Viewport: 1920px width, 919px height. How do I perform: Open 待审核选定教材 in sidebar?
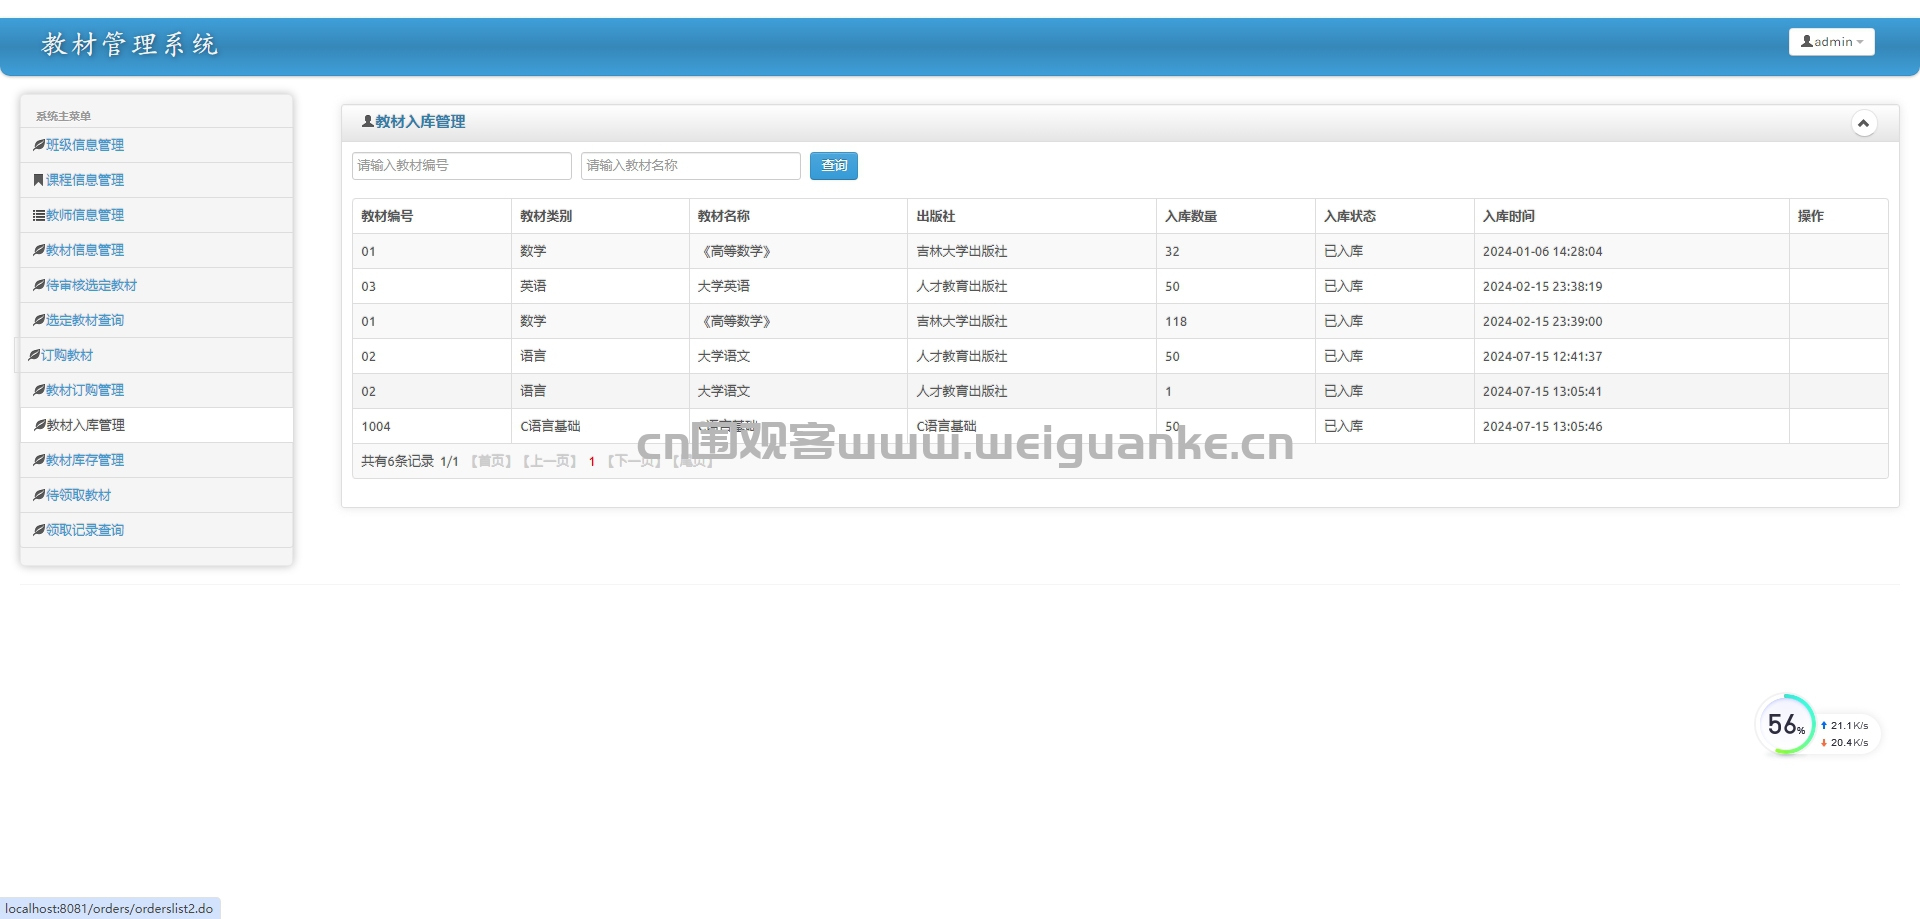tap(91, 285)
